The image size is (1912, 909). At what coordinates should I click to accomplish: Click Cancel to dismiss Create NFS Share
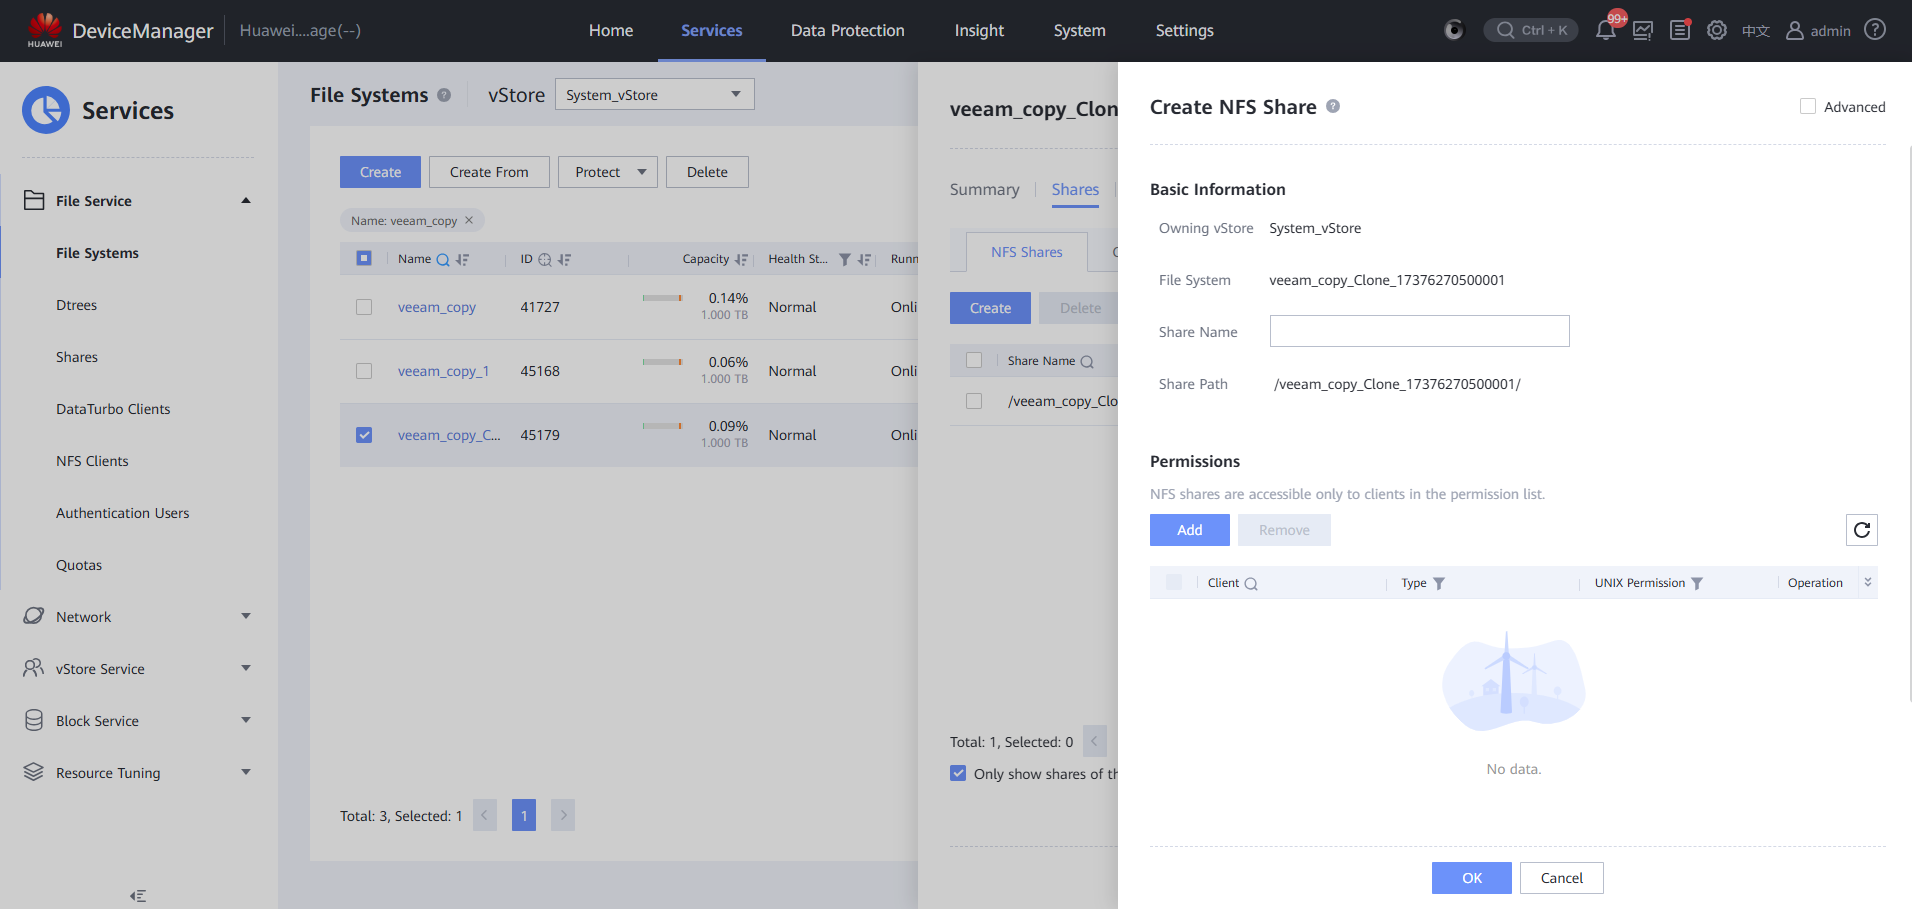1561,878
